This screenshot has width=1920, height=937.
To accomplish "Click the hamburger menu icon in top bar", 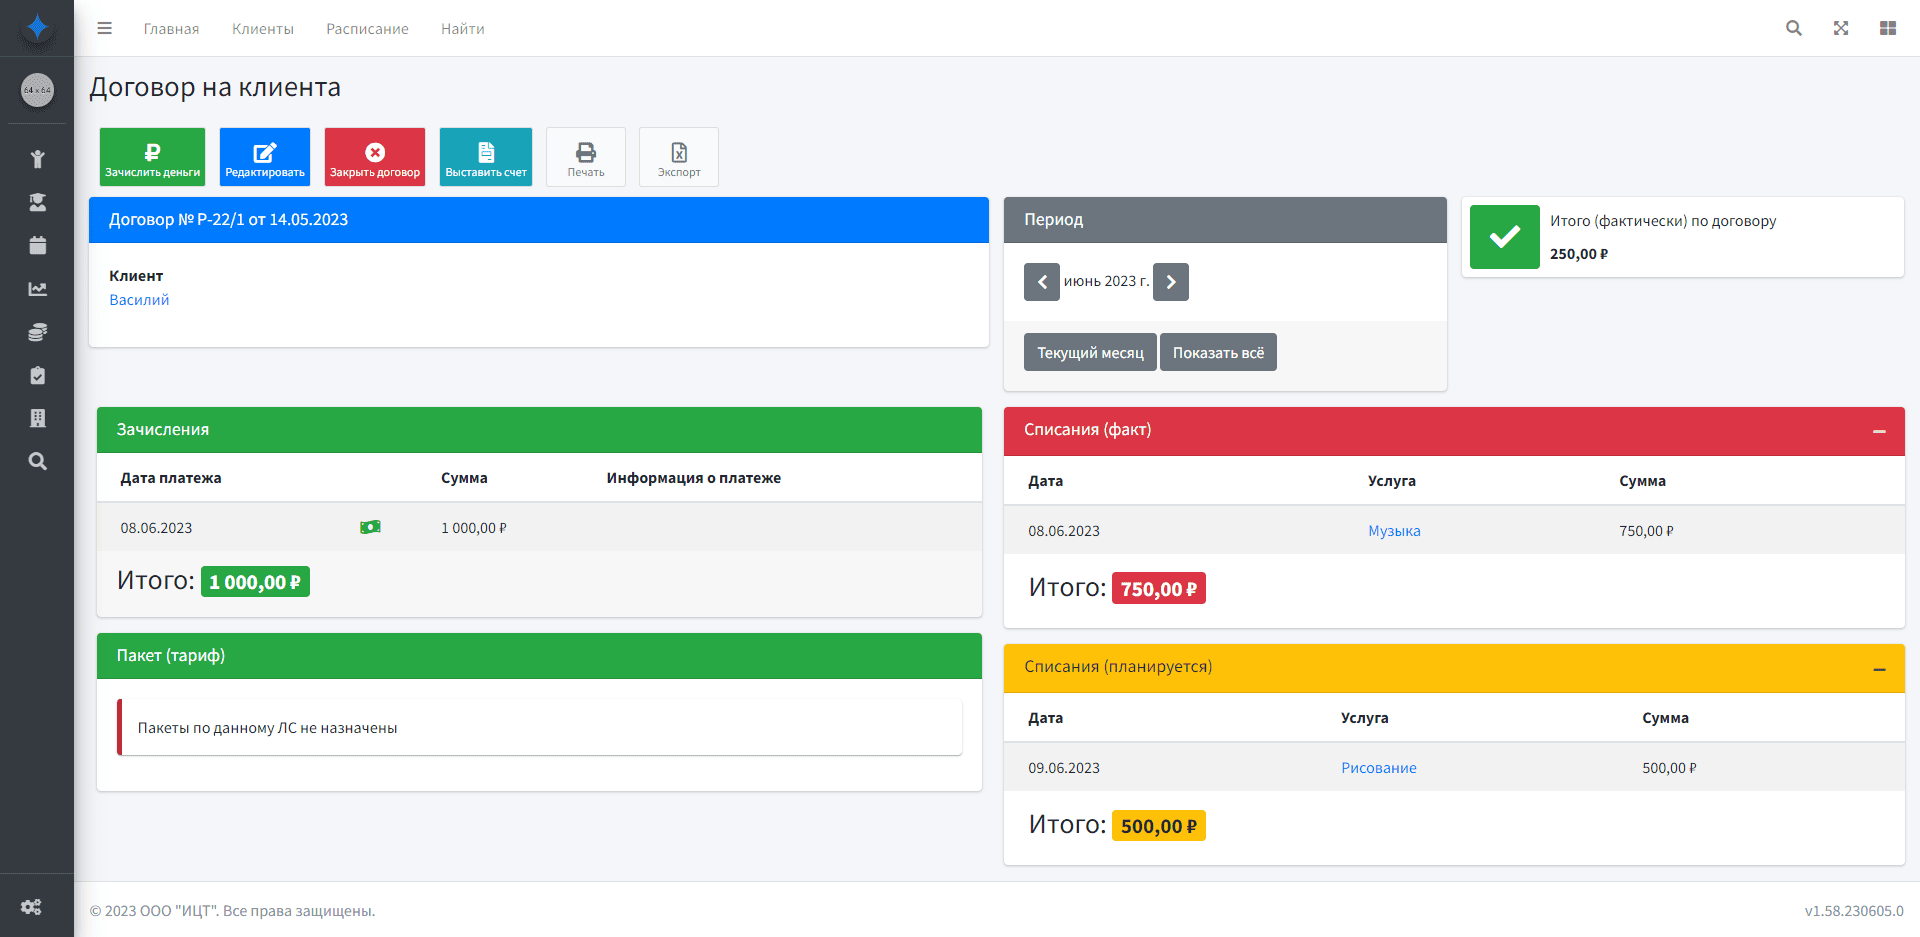I will point(104,28).
